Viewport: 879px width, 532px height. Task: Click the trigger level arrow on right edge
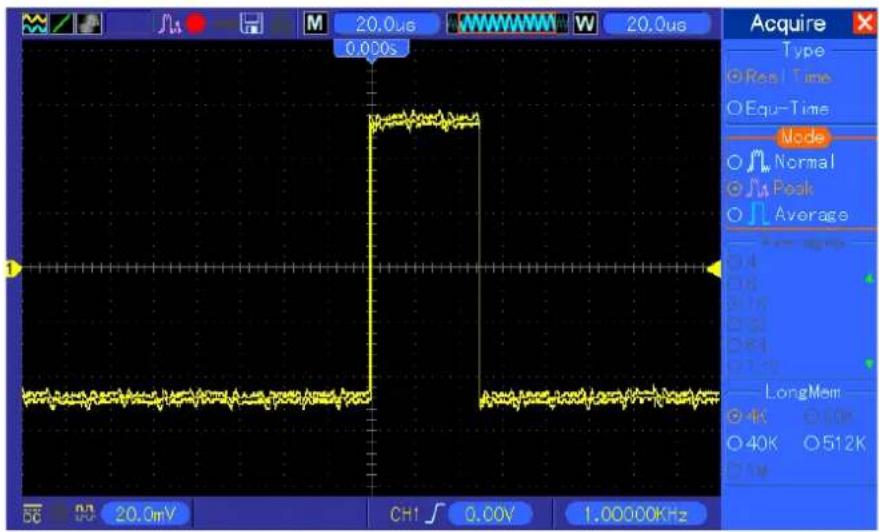714,270
